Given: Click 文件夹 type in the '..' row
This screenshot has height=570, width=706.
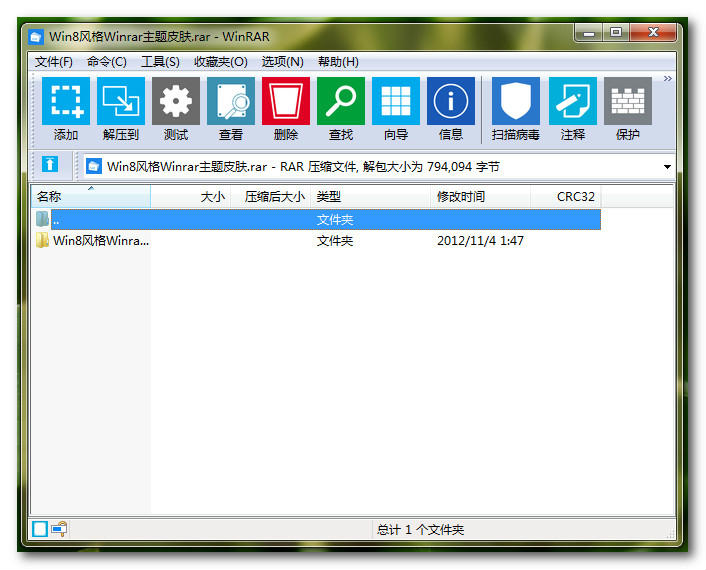Looking at the screenshot, I should [x=335, y=220].
